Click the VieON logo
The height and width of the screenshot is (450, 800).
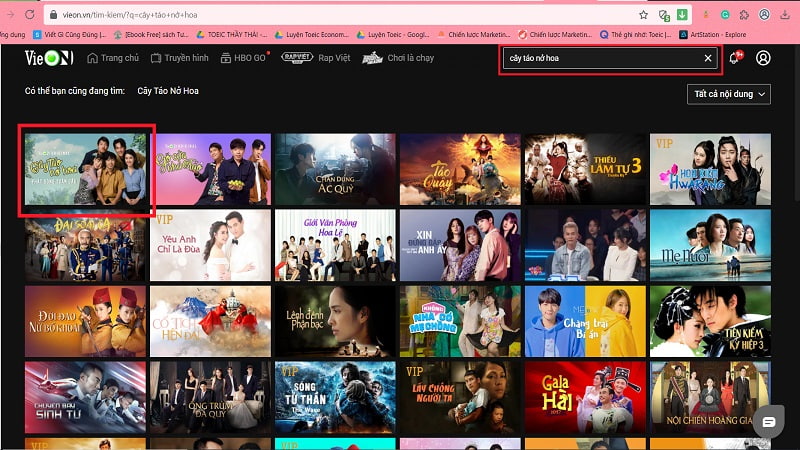click(x=49, y=58)
